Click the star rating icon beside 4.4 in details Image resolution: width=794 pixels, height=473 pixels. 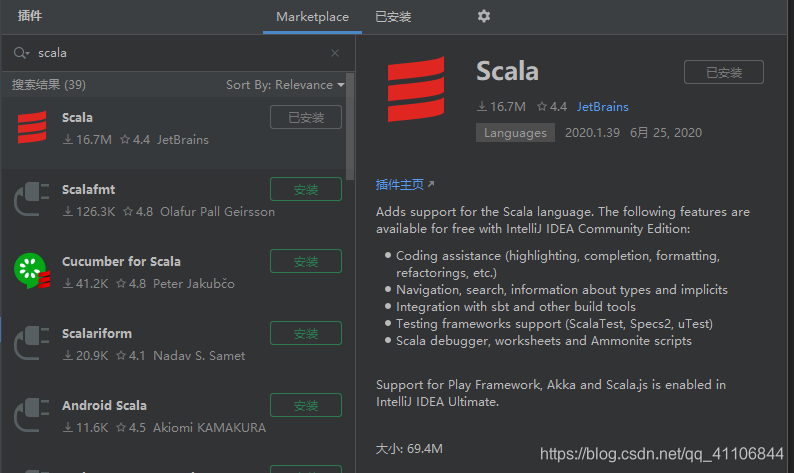542,106
